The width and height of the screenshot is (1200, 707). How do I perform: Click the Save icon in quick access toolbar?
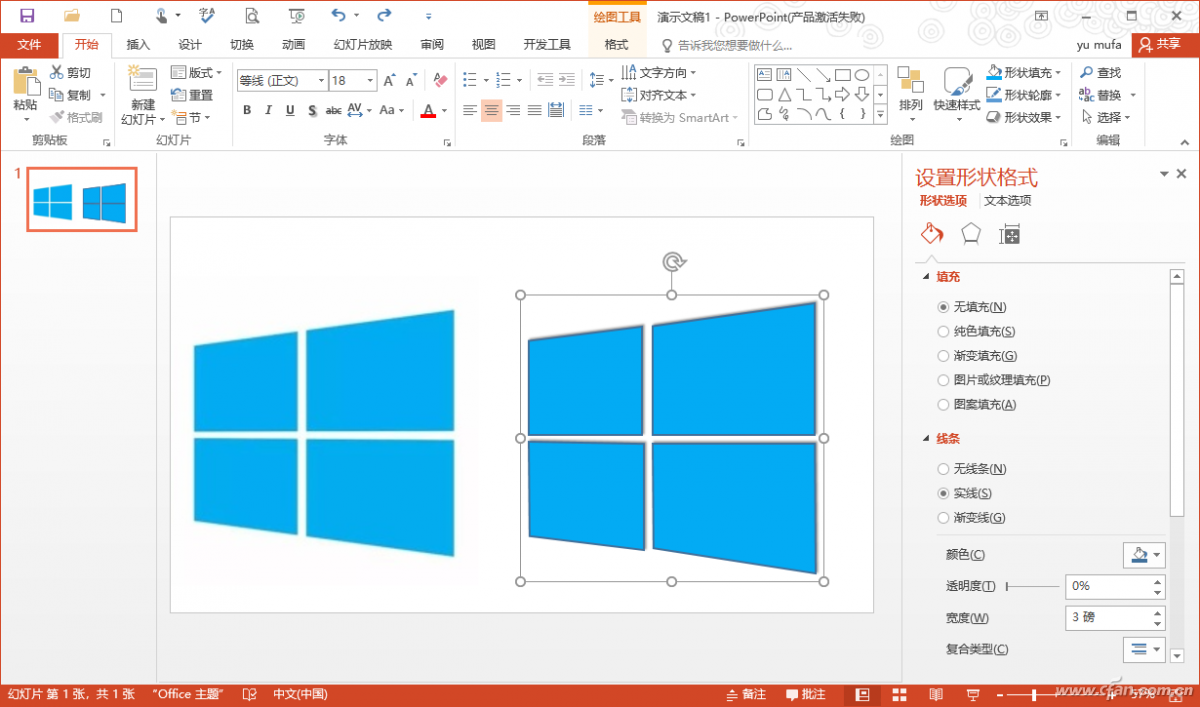[27, 16]
